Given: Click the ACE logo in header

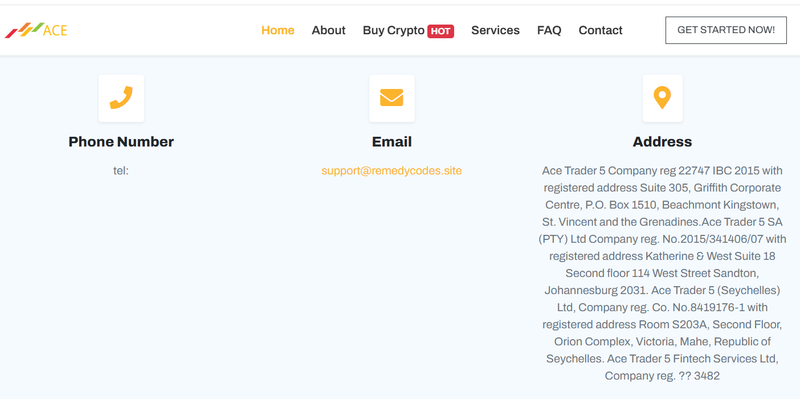Looking at the screenshot, I should (36, 30).
